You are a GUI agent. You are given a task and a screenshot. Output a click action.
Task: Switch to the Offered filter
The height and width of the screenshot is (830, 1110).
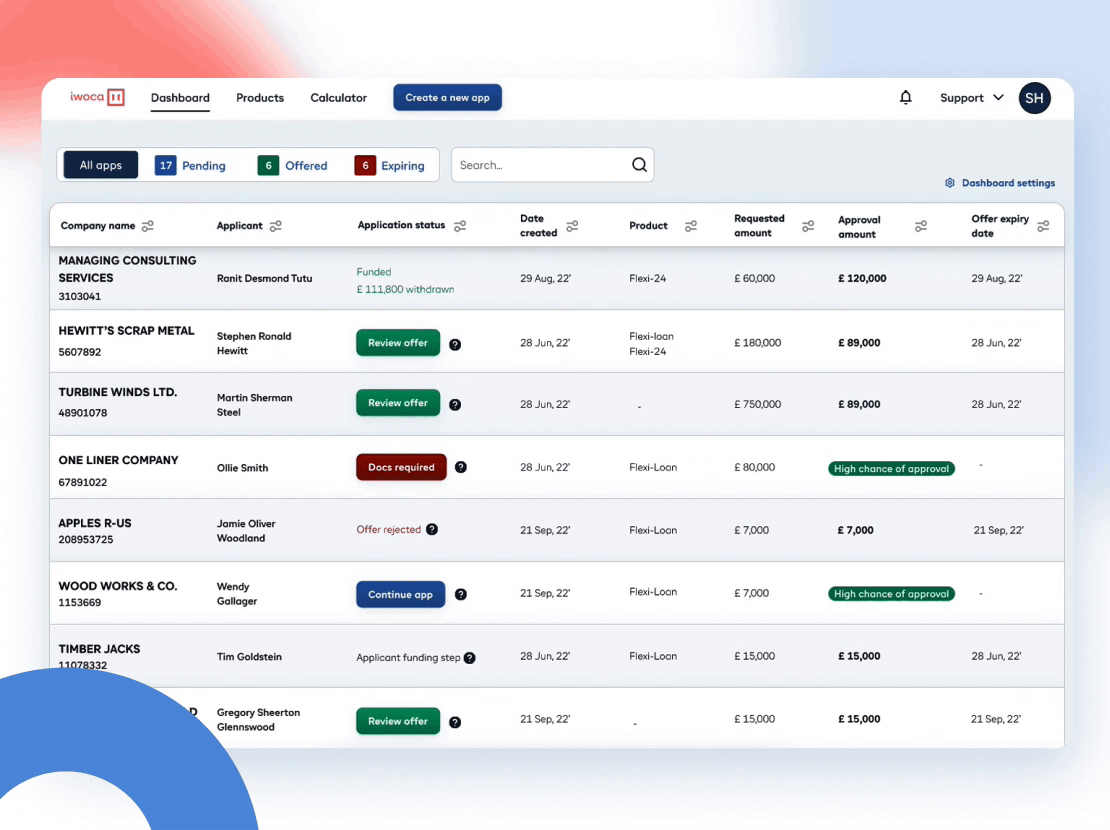(x=293, y=164)
